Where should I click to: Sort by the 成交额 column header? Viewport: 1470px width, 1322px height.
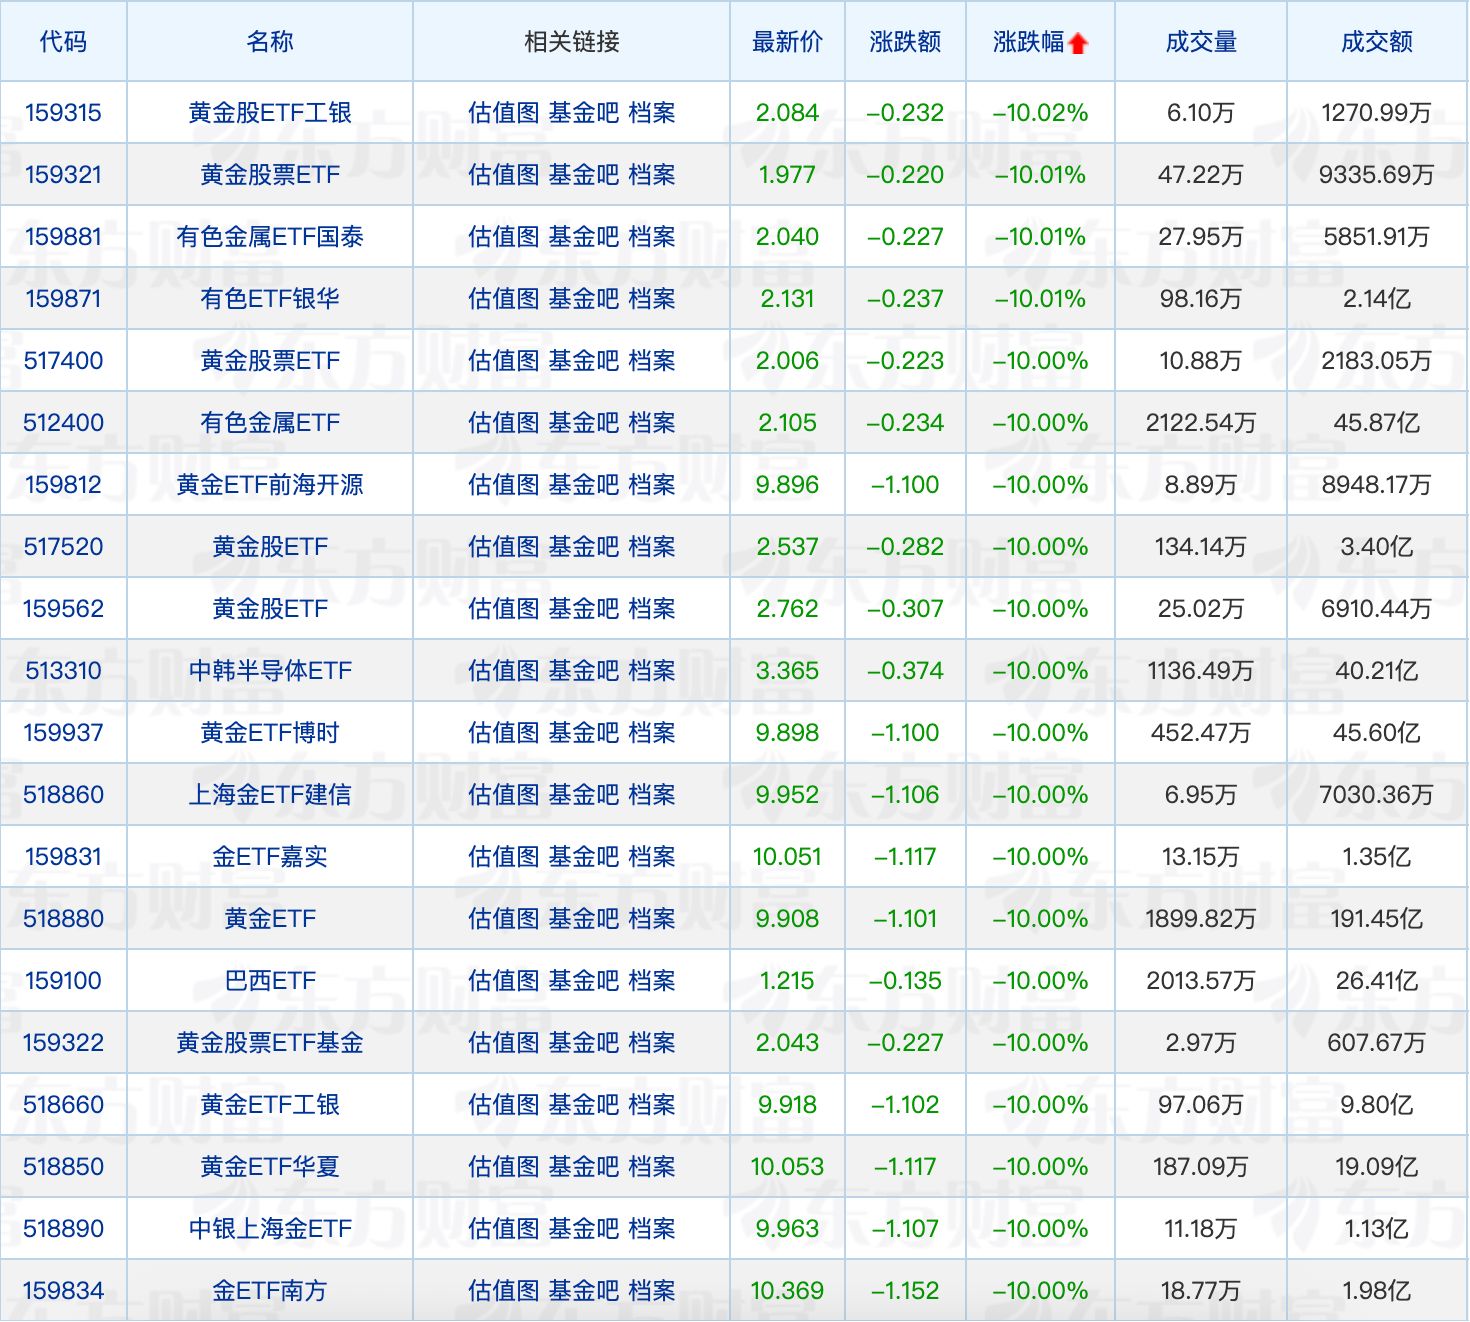[1376, 42]
